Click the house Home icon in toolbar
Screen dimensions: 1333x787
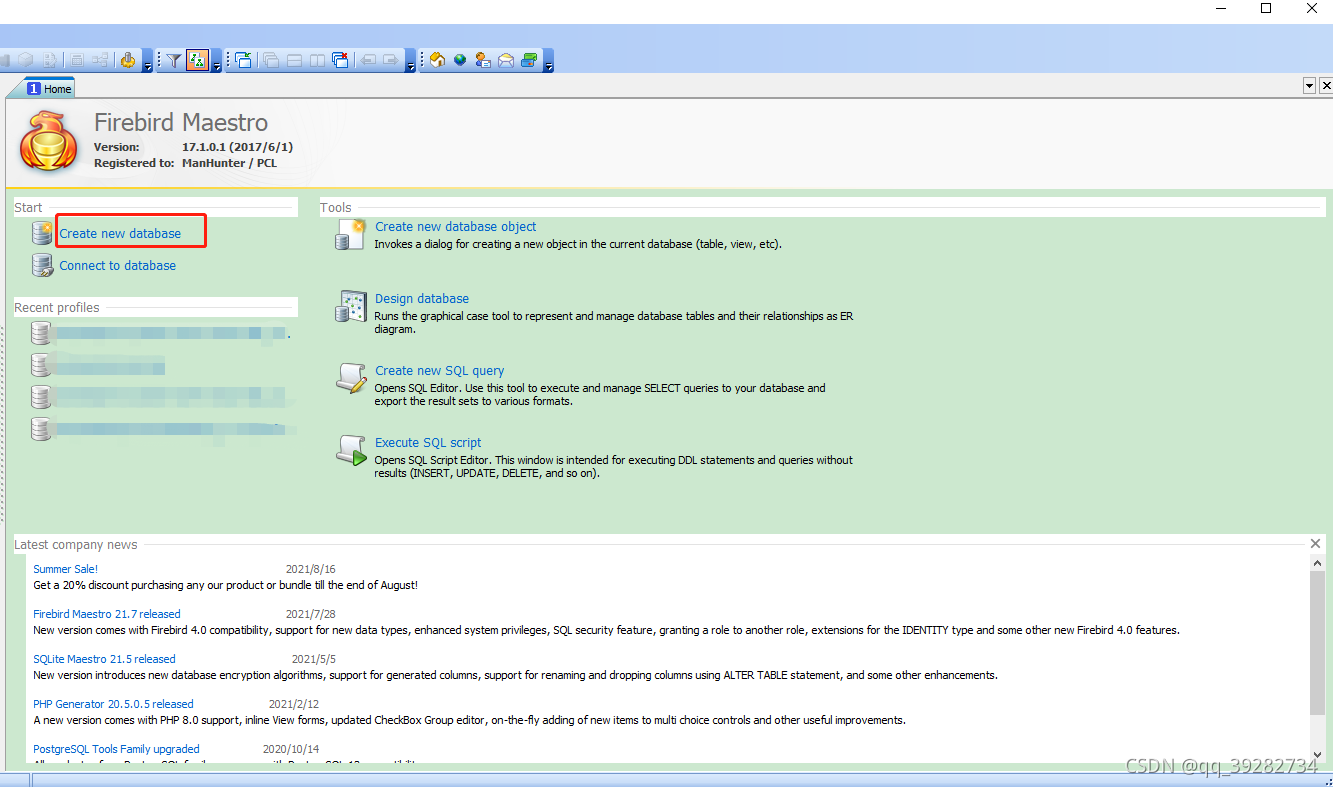(437, 61)
